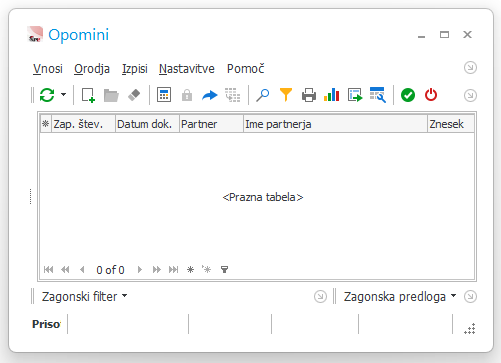Image resolution: width=501 pixels, height=363 pixels.
Task: Click customize arrow after Zagonski filter bar
Action: pyautogui.click(x=320, y=296)
